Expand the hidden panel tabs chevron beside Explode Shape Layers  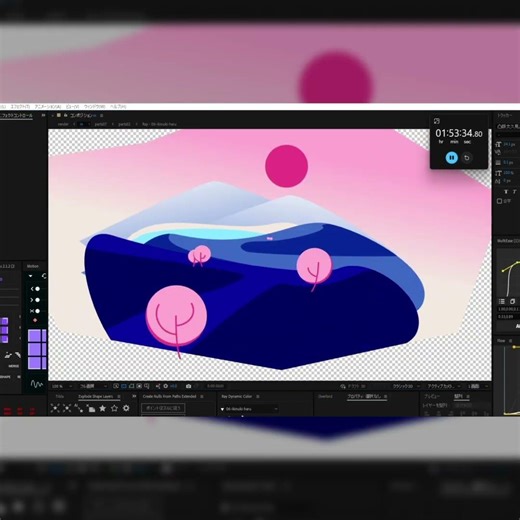[x=134, y=396]
